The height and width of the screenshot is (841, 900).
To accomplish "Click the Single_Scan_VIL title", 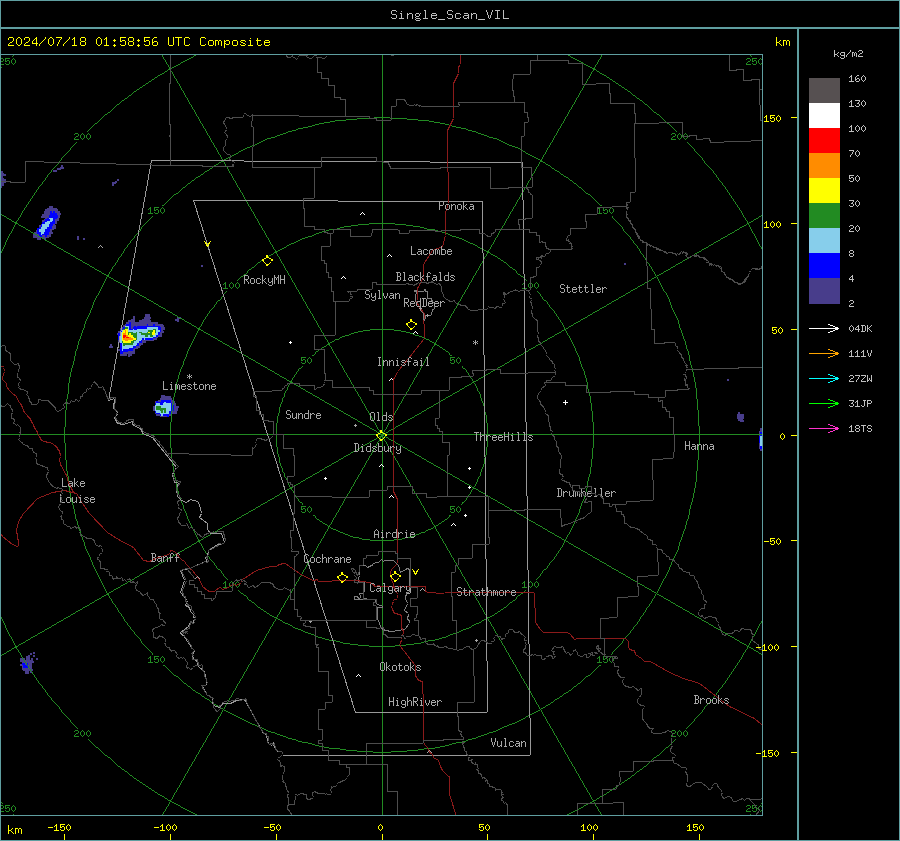I will click(449, 15).
